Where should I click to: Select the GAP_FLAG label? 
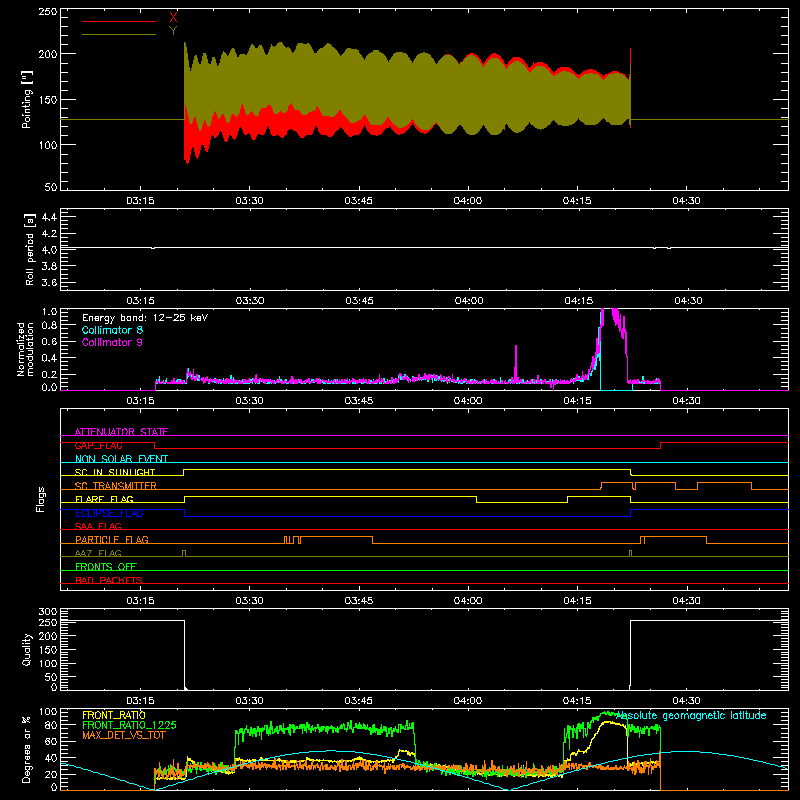click(x=98, y=445)
